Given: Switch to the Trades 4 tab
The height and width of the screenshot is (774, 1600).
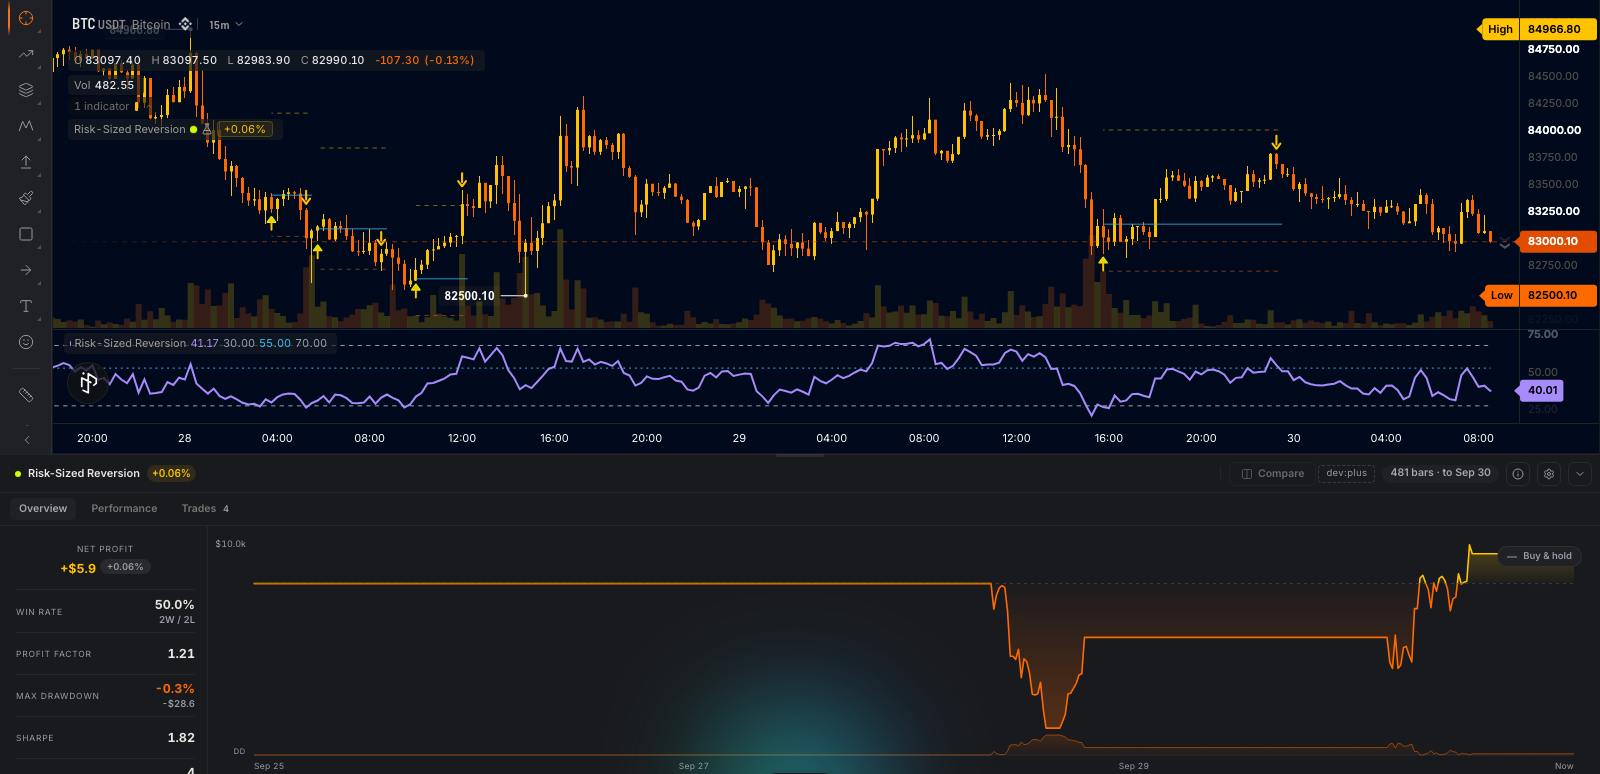Looking at the screenshot, I should pos(205,509).
